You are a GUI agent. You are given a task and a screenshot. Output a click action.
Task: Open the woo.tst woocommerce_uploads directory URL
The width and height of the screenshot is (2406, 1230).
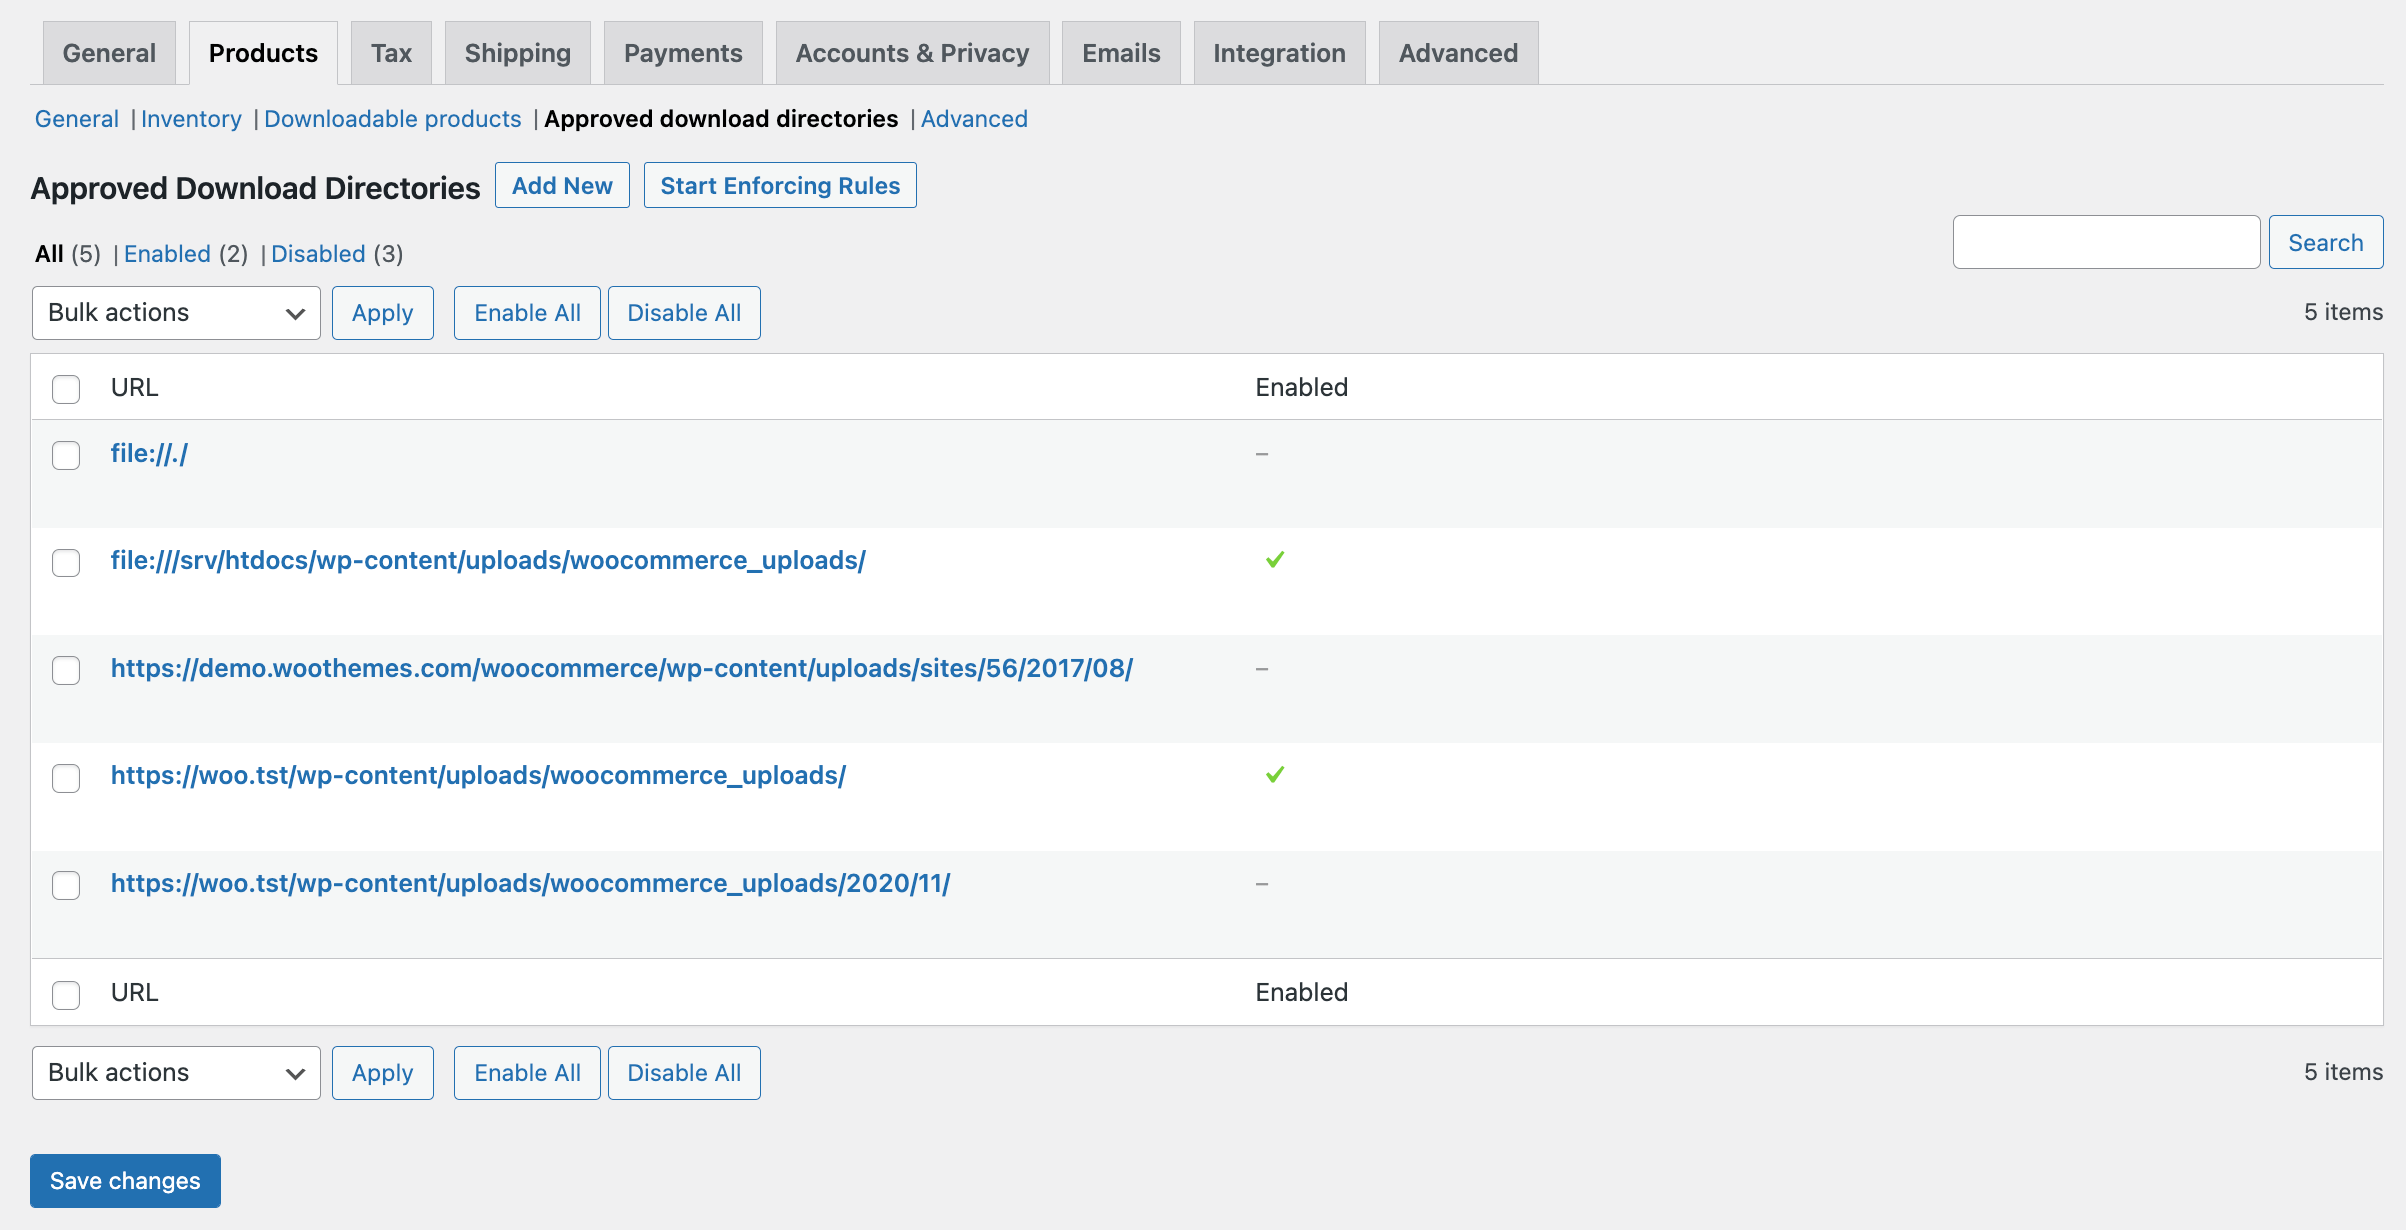(478, 775)
